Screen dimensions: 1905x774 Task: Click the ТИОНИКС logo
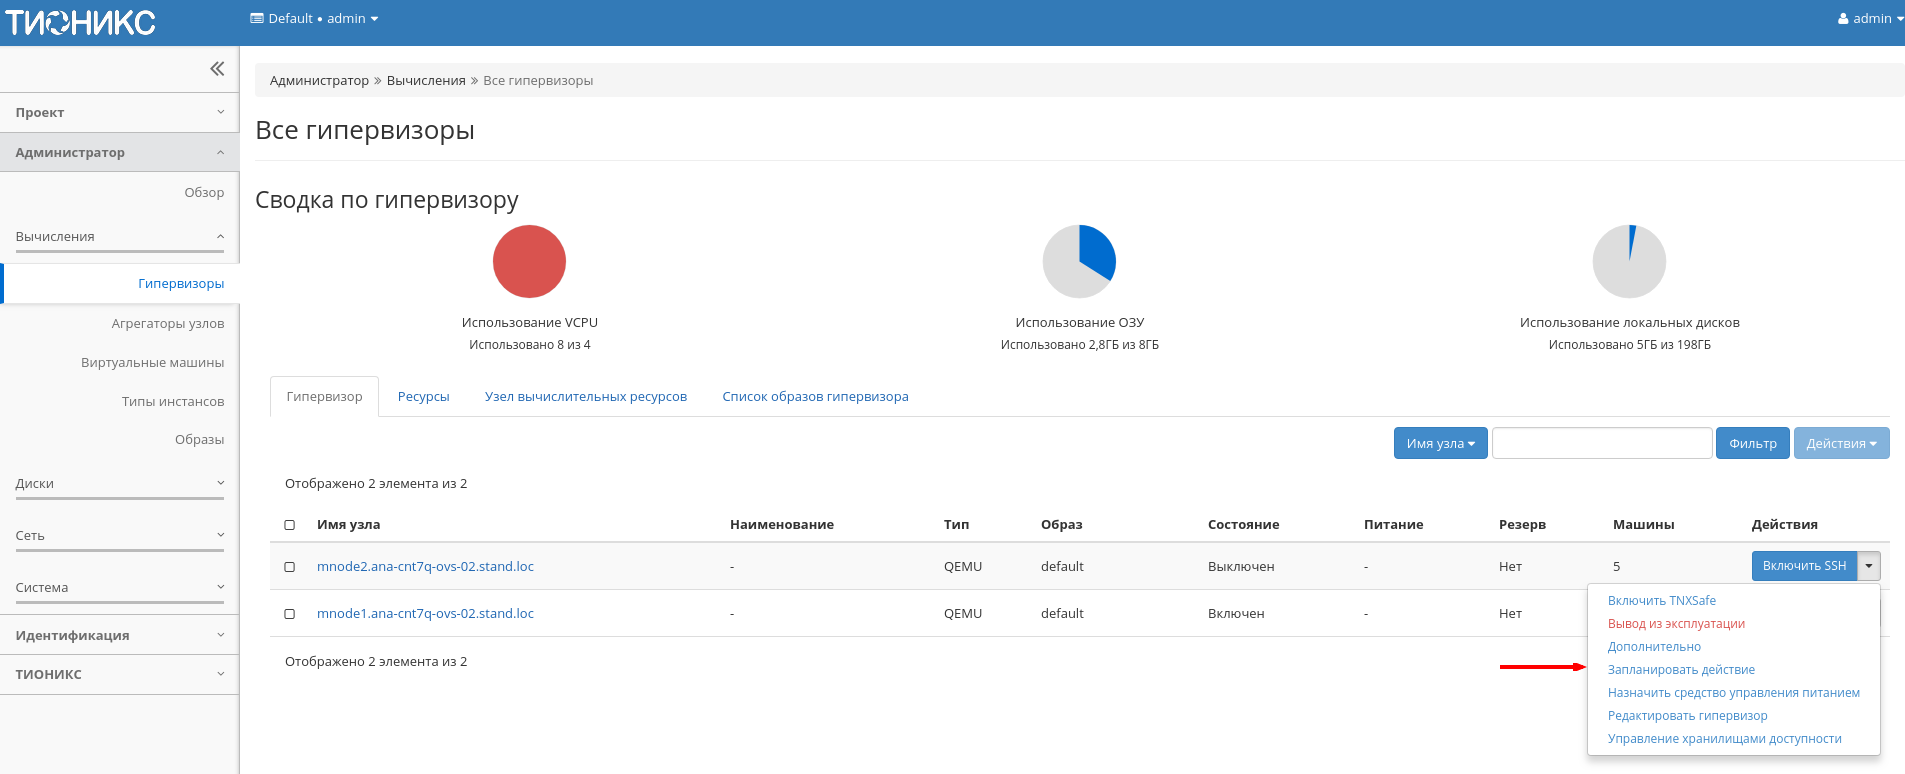point(81,22)
